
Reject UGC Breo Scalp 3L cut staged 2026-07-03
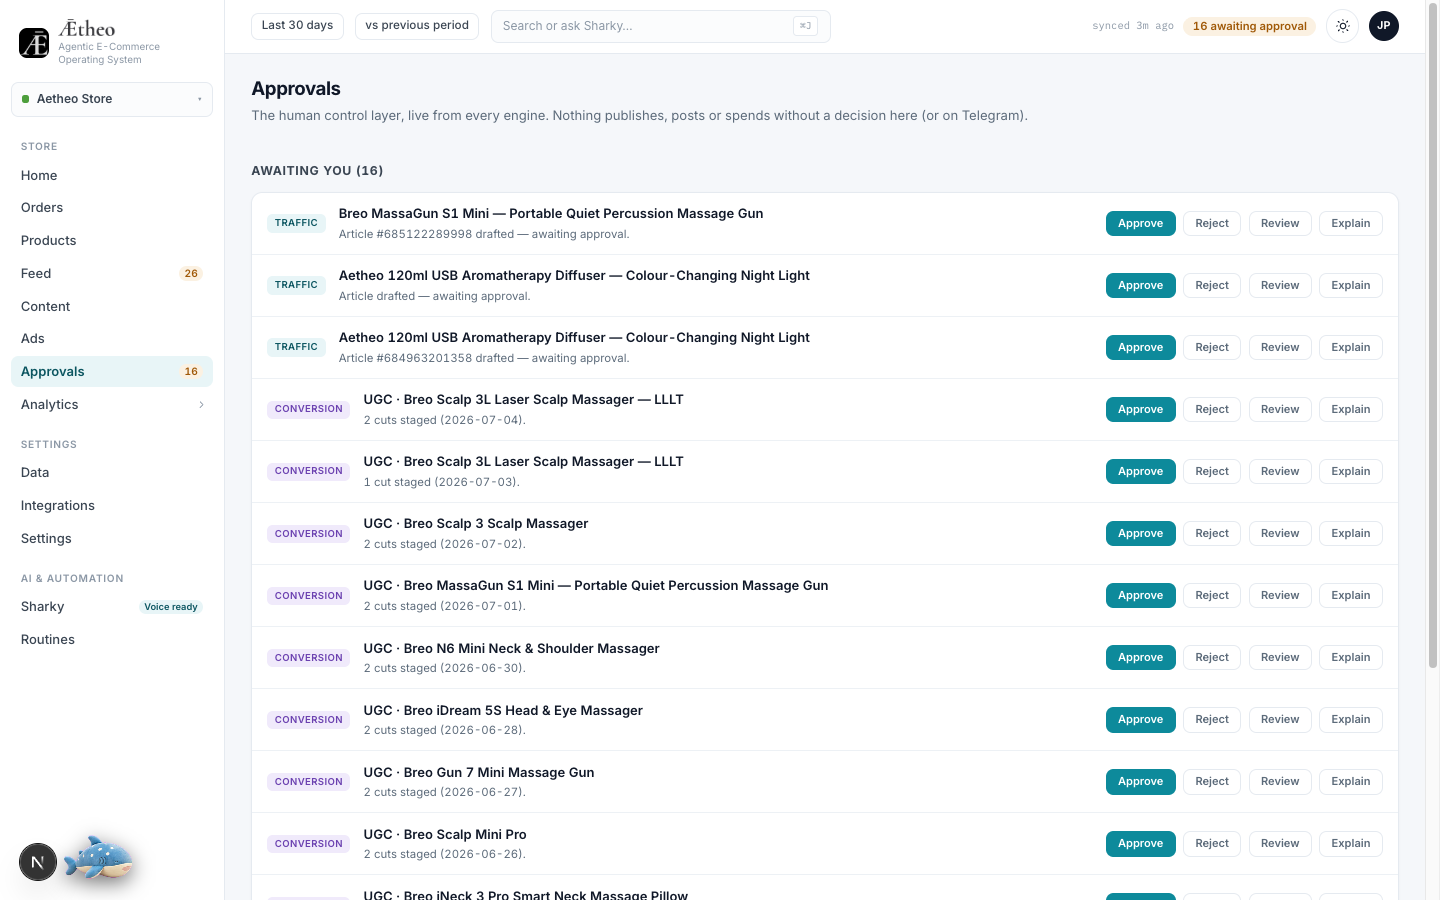pos(1212,472)
